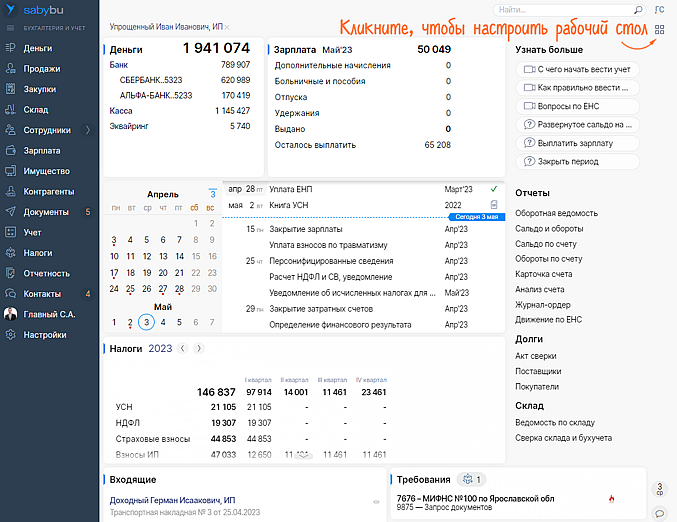Toggle the hamburger menu to collapse sidebar
The width and height of the screenshot is (677, 522).
point(10,28)
